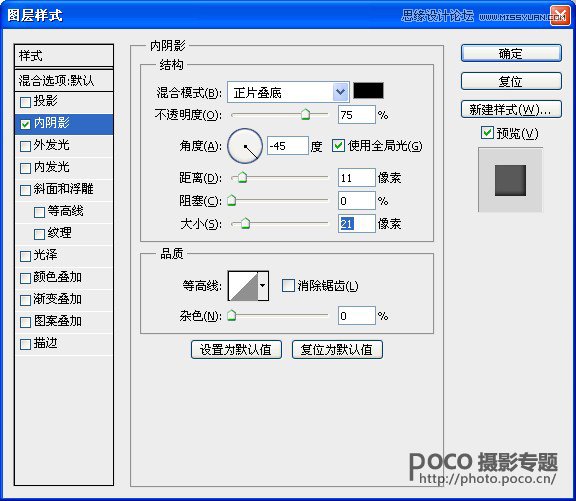Click the size field showing 21
The image size is (576, 501).
356,223
